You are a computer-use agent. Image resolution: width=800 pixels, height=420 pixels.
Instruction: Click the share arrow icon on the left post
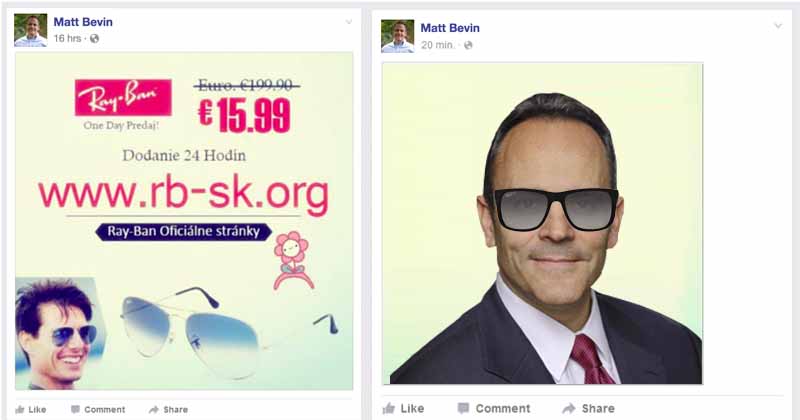[x=154, y=409]
